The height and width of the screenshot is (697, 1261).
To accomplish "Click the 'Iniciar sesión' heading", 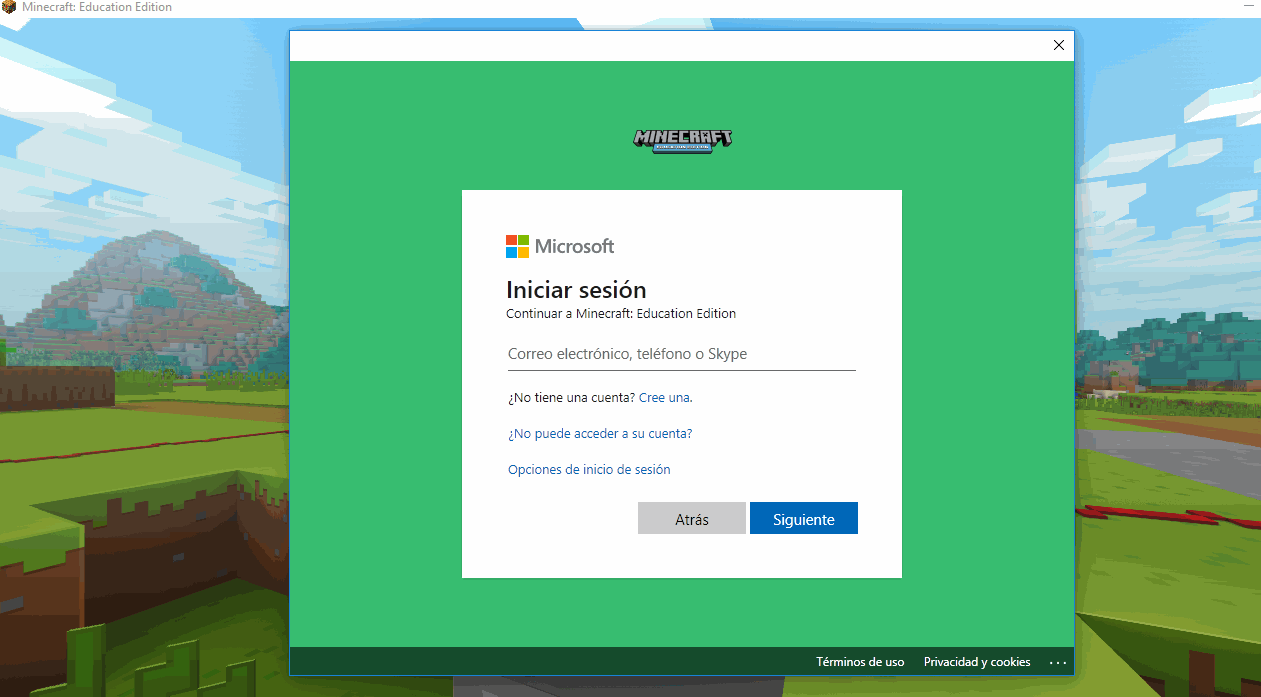I will (576, 290).
